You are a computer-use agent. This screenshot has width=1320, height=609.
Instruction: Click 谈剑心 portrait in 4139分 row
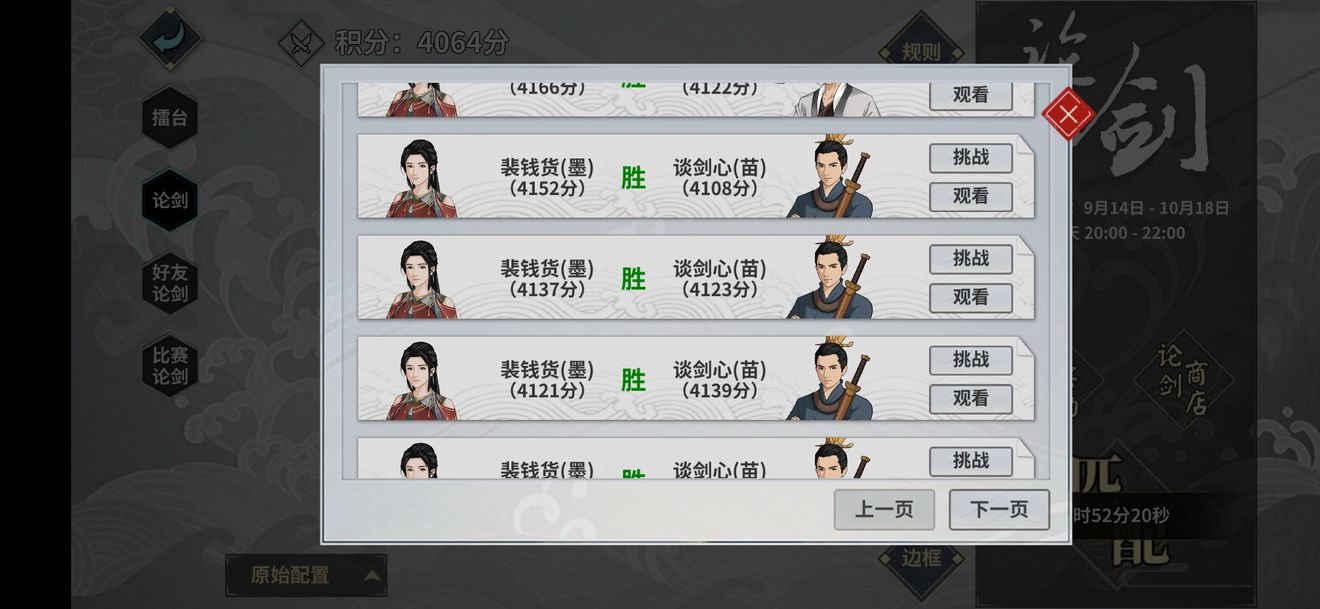pyautogui.click(x=829, y=379)
